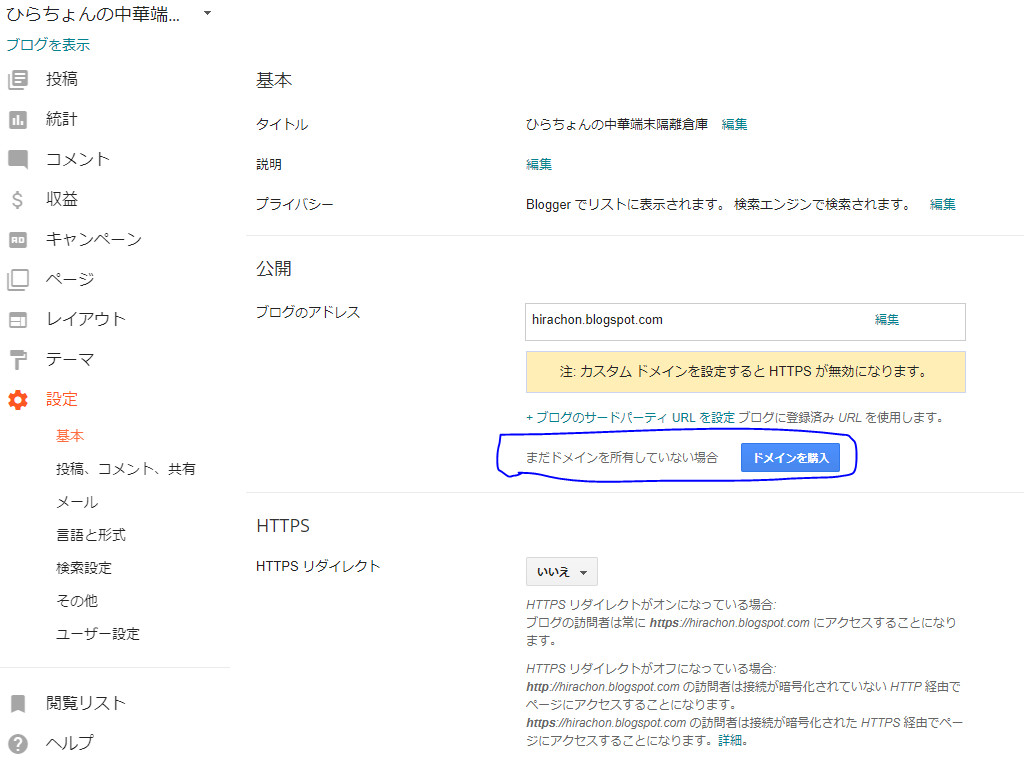The image size is (1024, 771).
Task: Click 編集 in the プライバシー row
Action: click(x=943, y=204)
